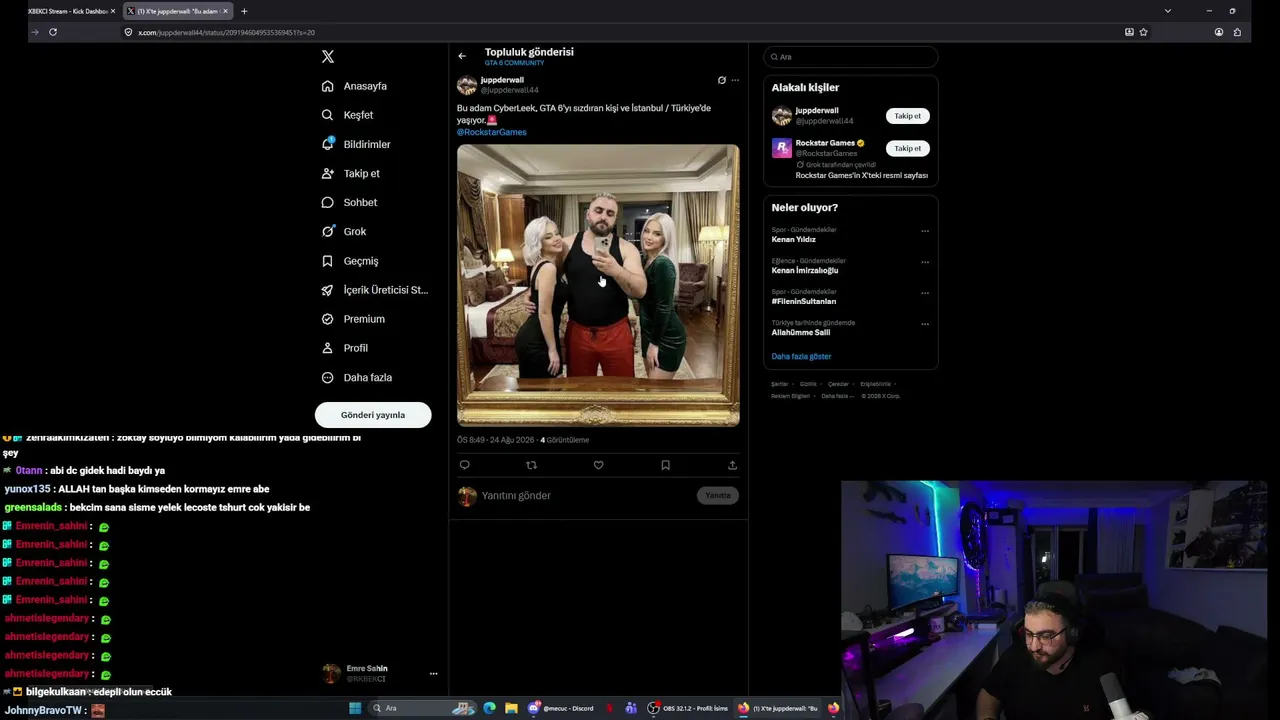Open Bildirimler notifications

pyautogui.click(x=356, y=144)
